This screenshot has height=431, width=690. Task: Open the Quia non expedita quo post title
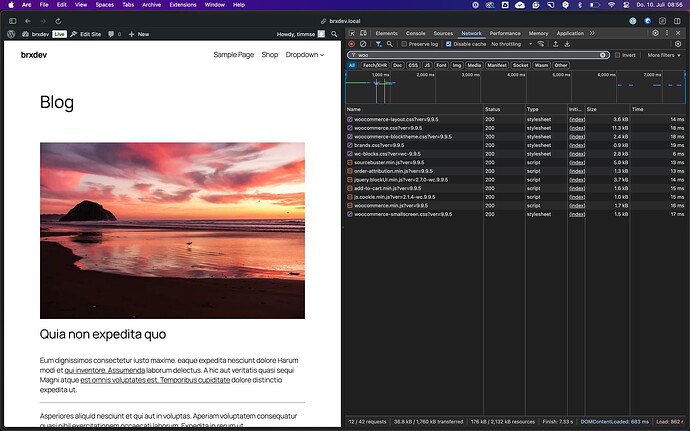point(103,334)
